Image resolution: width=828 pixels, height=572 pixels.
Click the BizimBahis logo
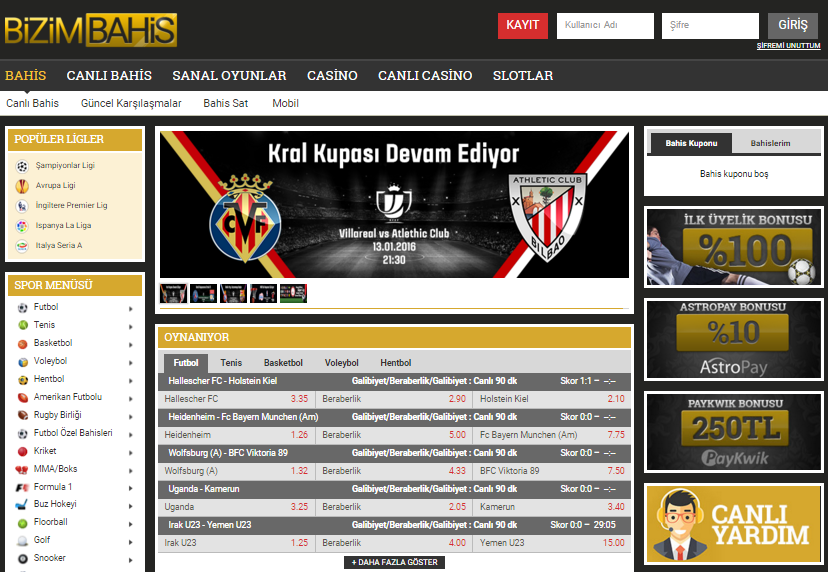tap(91, 30)
